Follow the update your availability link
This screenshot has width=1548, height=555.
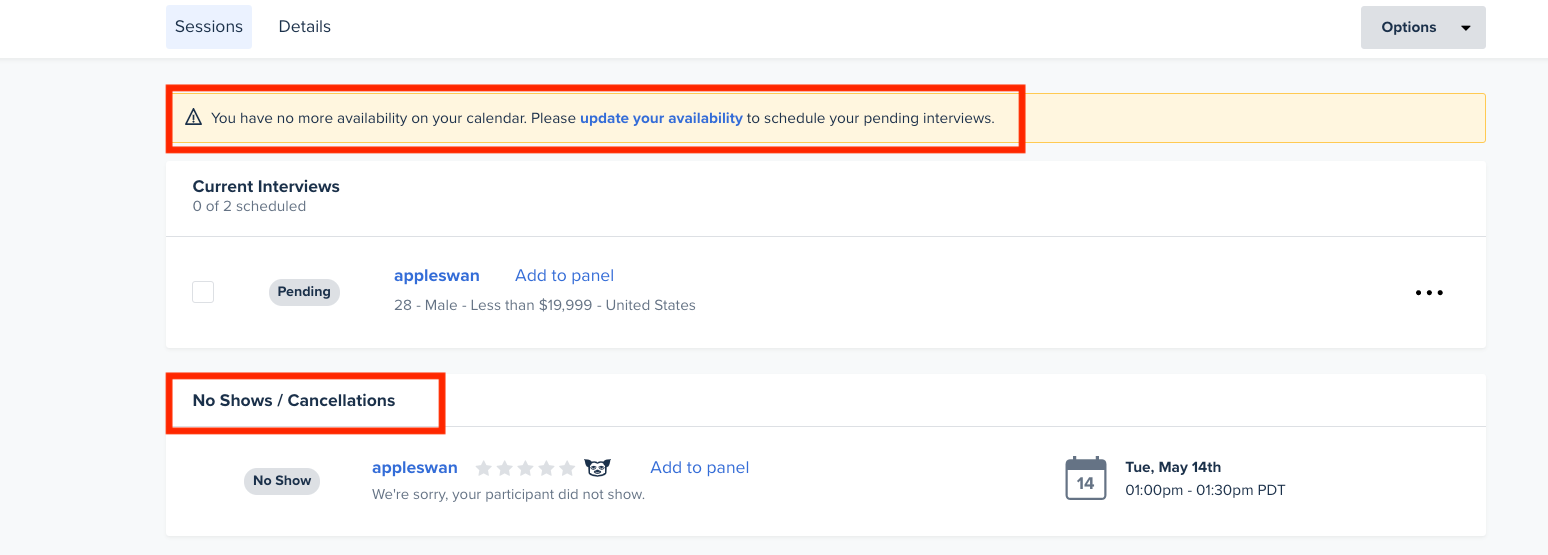(661, 118)
